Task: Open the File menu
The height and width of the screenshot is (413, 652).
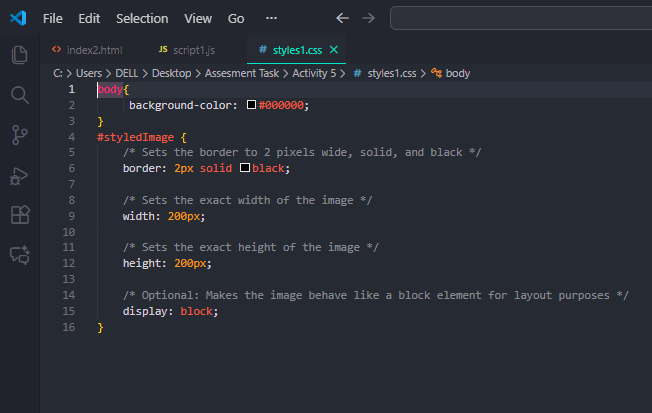Action: 53,18
